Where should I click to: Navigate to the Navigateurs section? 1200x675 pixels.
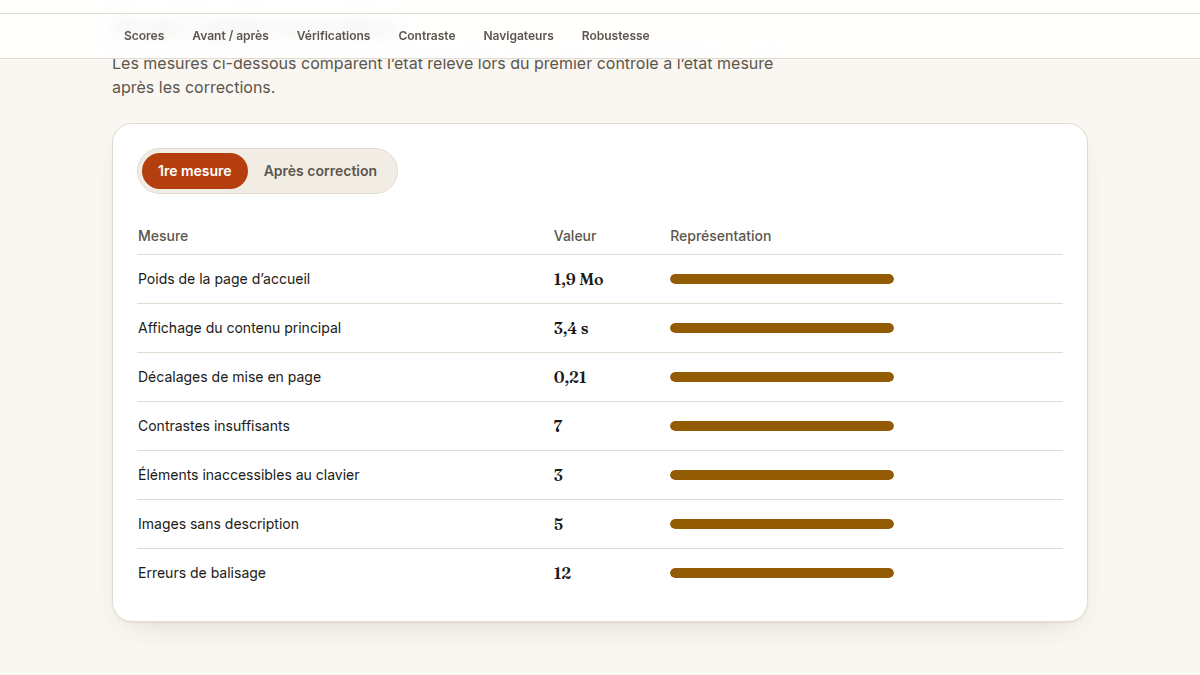coord(518,36)
